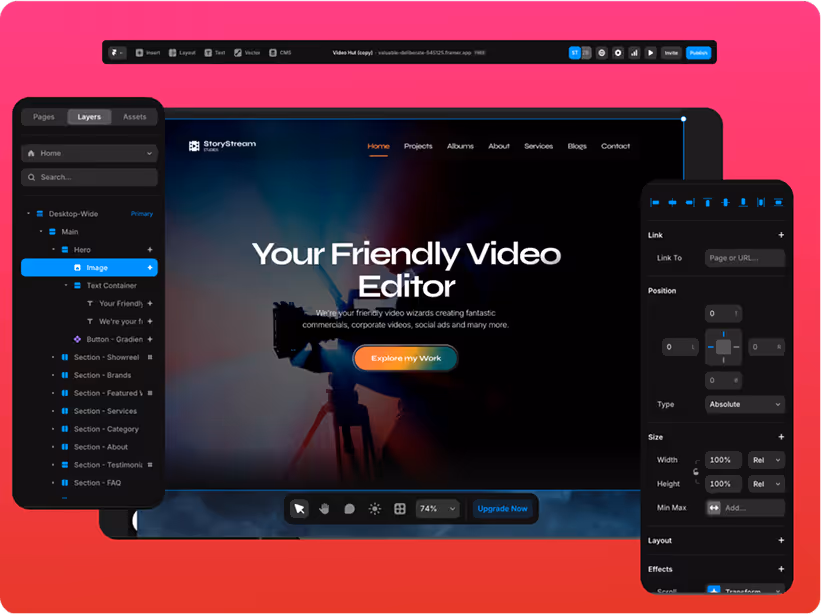Click Services in the site preview navigation
This screenshot has width=821, height=614.
click(538, 146)
